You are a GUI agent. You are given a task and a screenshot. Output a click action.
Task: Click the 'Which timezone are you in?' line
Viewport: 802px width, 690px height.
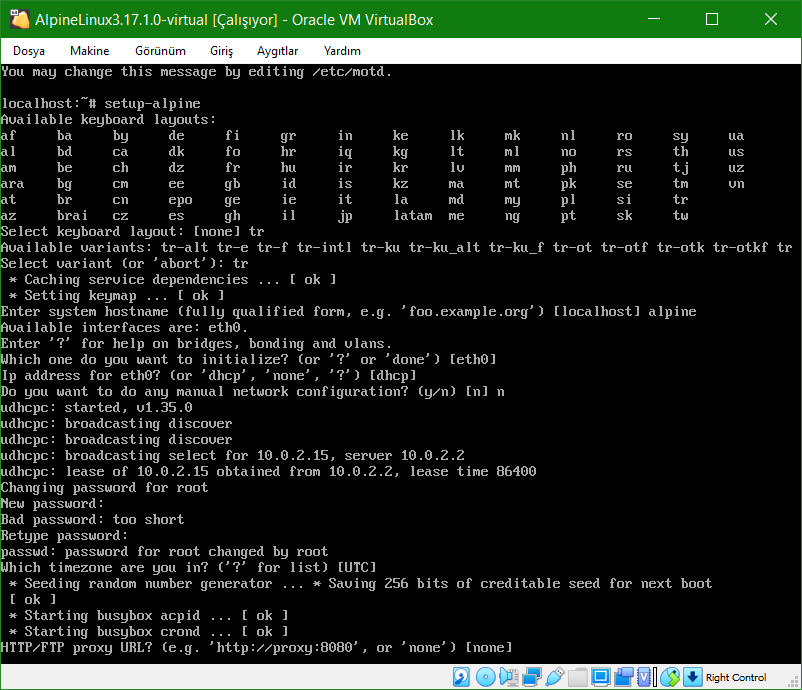point(189,568)
